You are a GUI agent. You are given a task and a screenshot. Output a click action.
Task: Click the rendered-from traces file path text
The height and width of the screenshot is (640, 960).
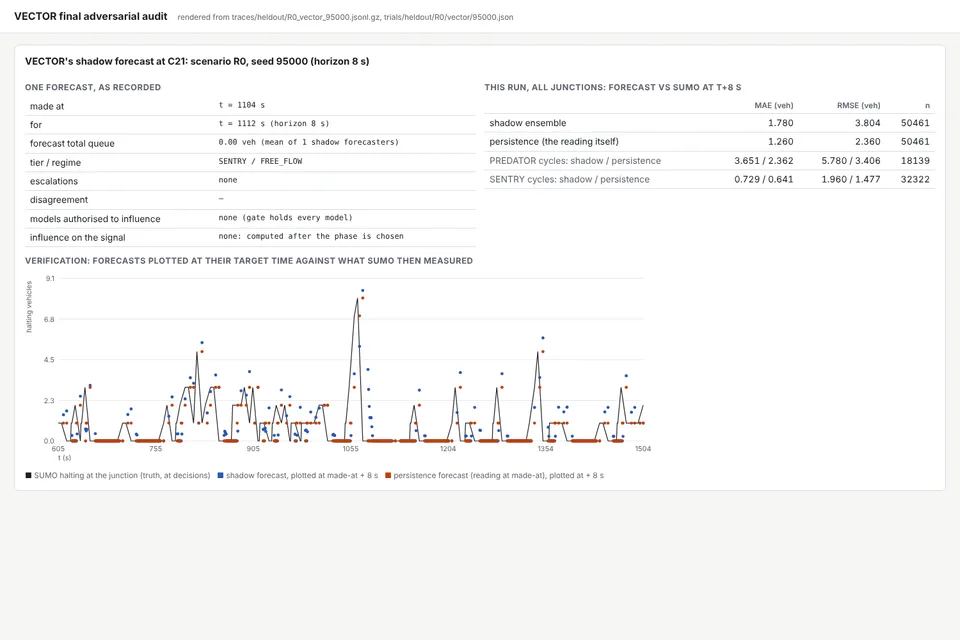[x=345, y=17]
